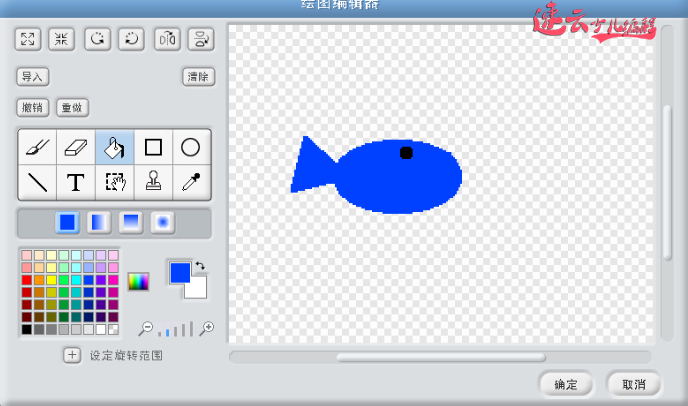Select the eraser tool
This screenshot has width=688, height=406.
click(76, 148)
